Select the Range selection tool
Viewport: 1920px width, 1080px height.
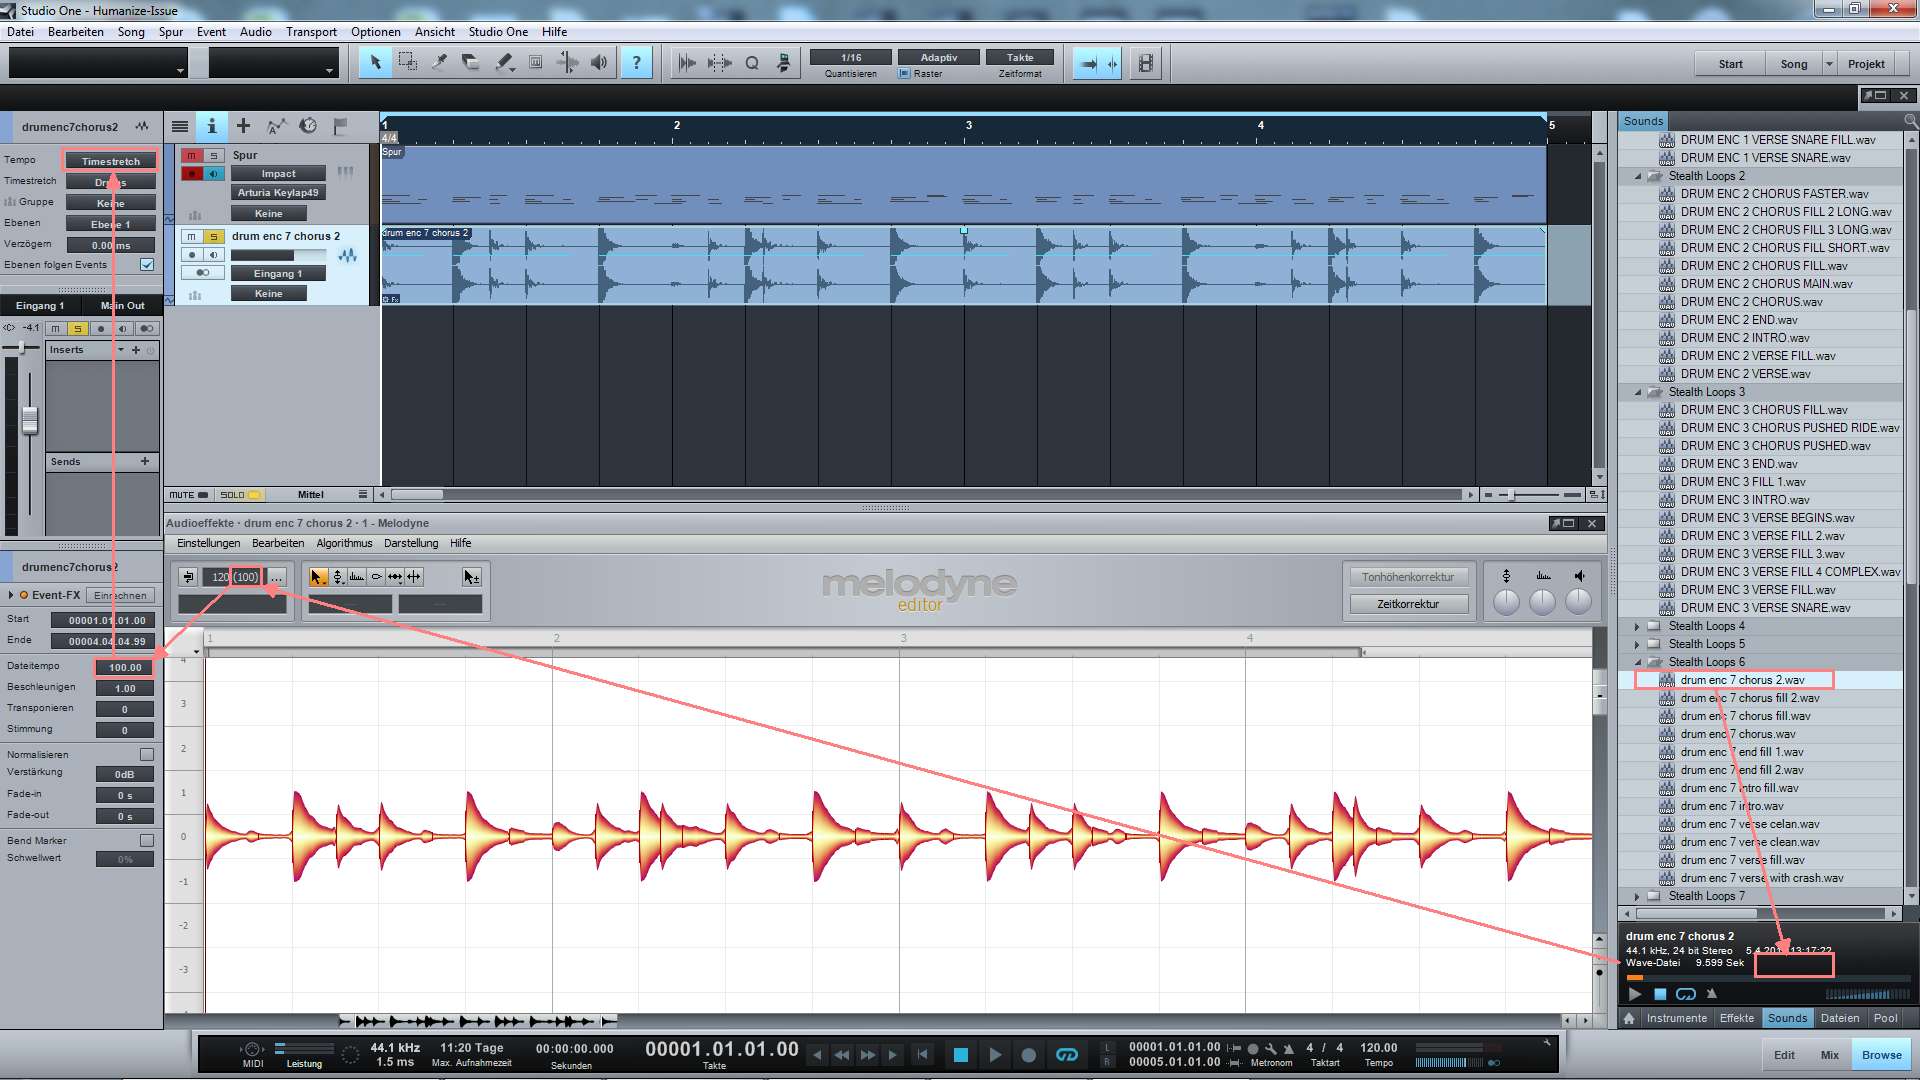pos(407,63)
